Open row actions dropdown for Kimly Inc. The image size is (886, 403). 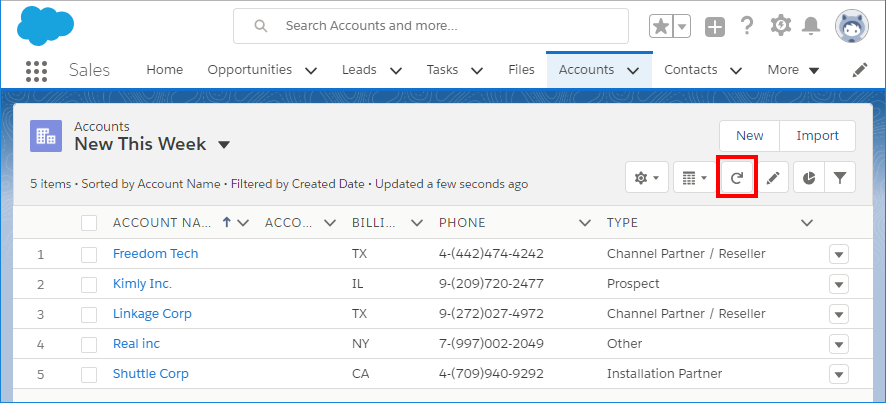click(838, 284)
